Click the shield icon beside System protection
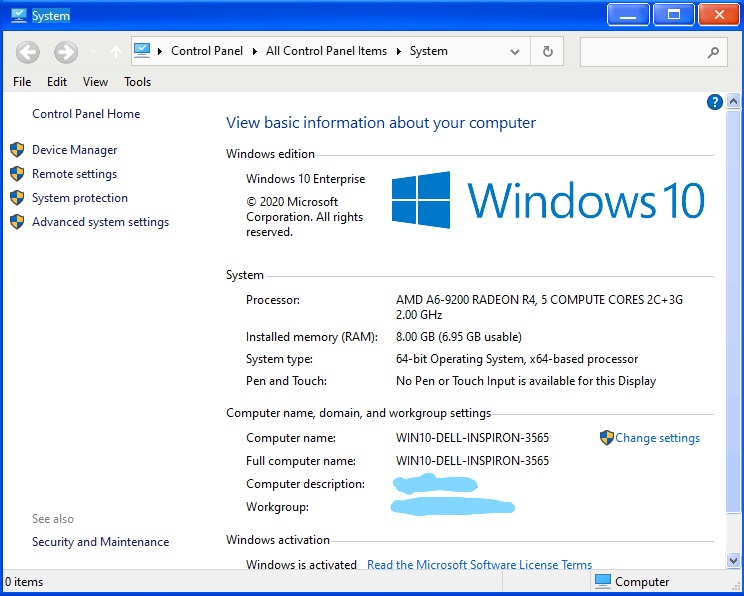This screenshot has width=744, height=596. [x=17, y=197]
